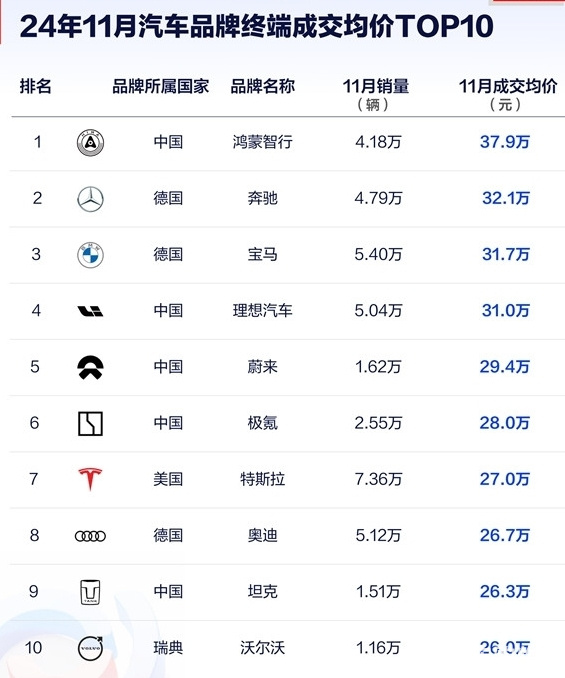Click the HIMA brand logo icon

[x=90, y=143]
